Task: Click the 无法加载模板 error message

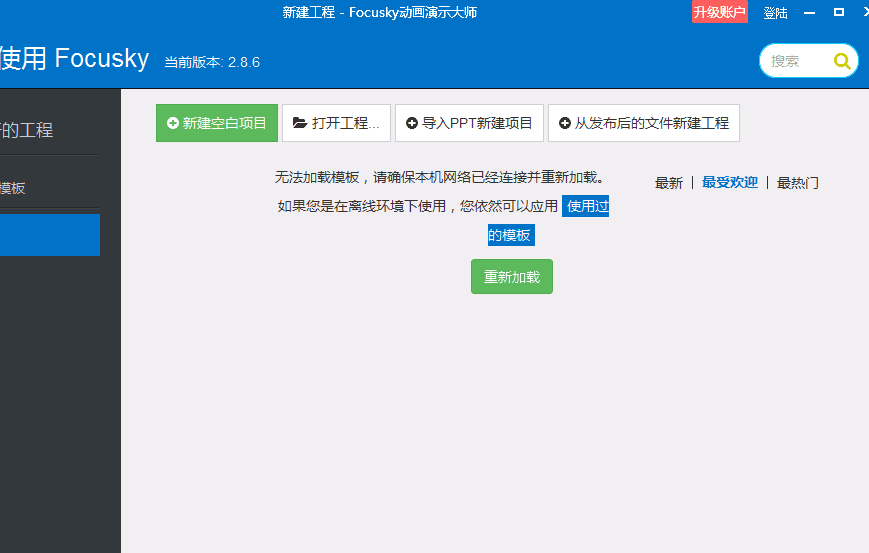Action: (439, 177)
